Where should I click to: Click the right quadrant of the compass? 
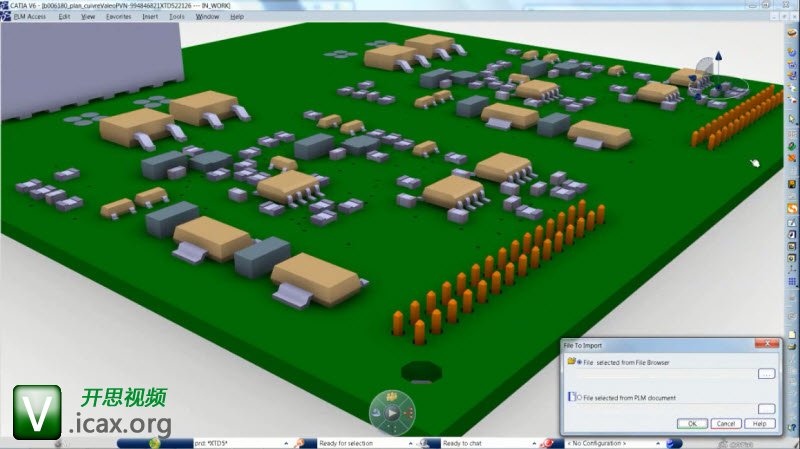408,413
